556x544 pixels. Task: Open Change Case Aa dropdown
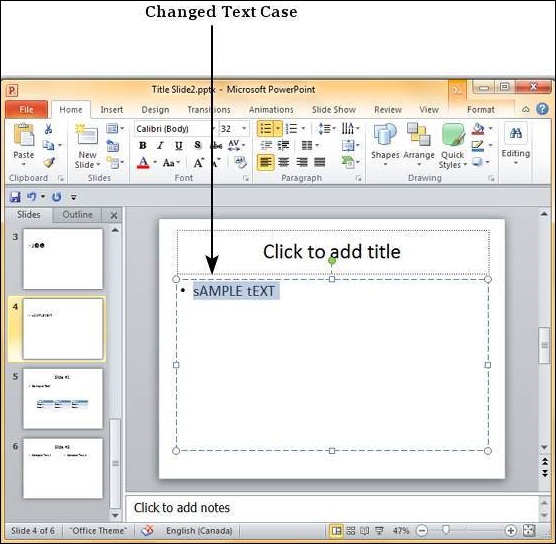click(x=171, y=163)
